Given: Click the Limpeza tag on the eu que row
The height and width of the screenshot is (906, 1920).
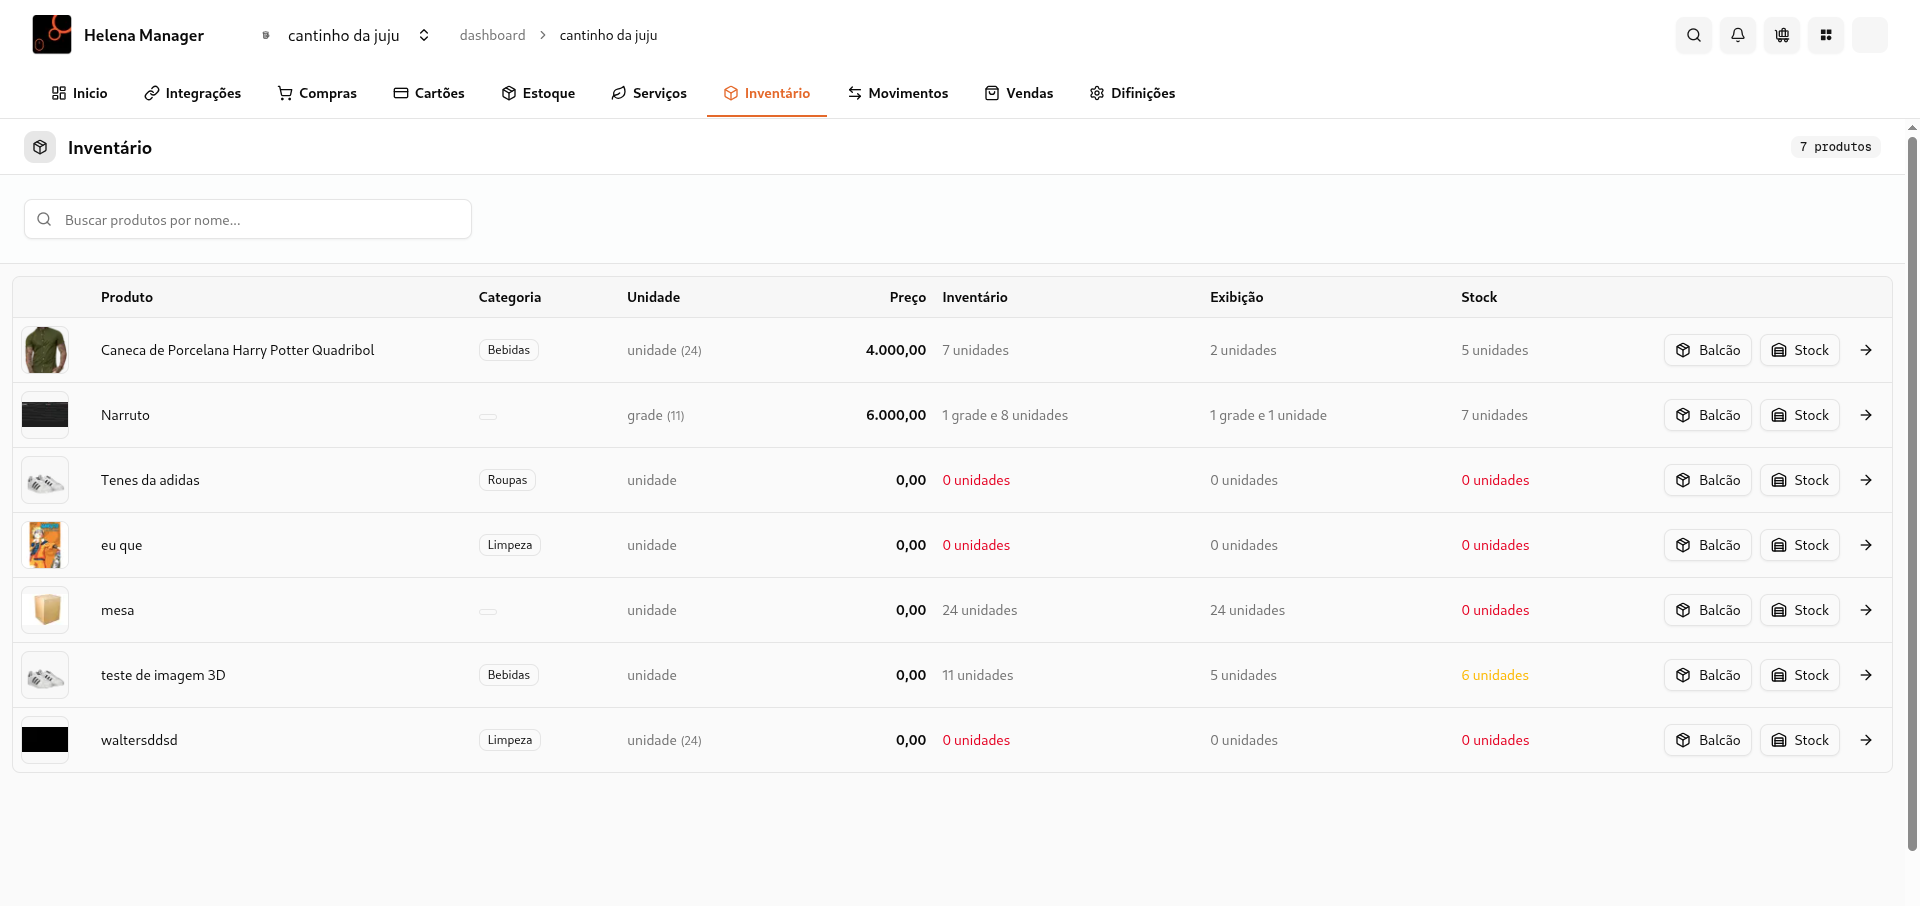Looking at the screenshot, I should pyautogui.click(x=509, y=544).
